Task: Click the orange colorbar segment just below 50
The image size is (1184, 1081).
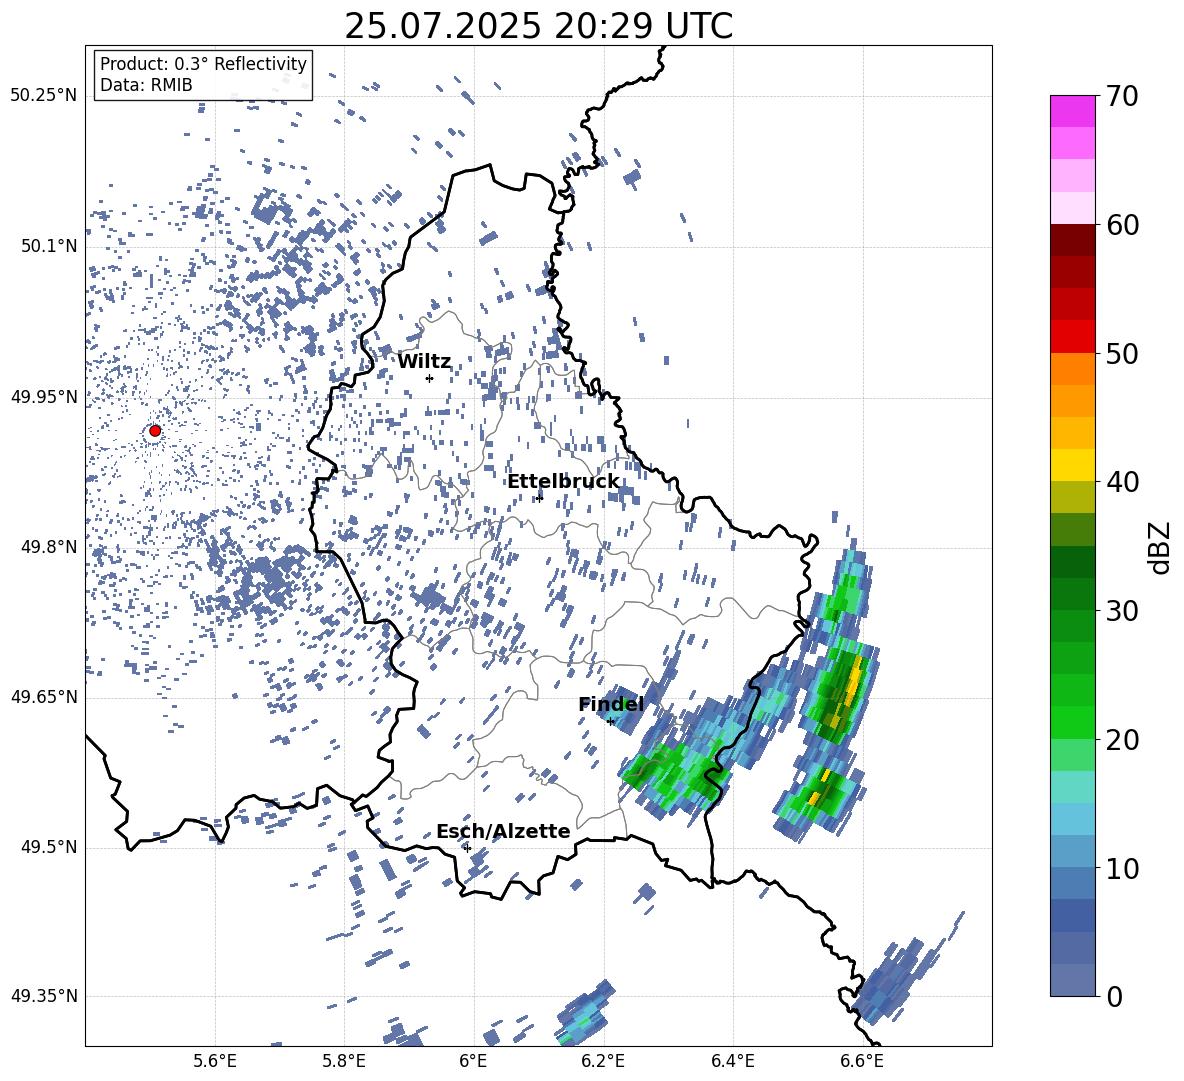Action: click(x=1072, y=368)
